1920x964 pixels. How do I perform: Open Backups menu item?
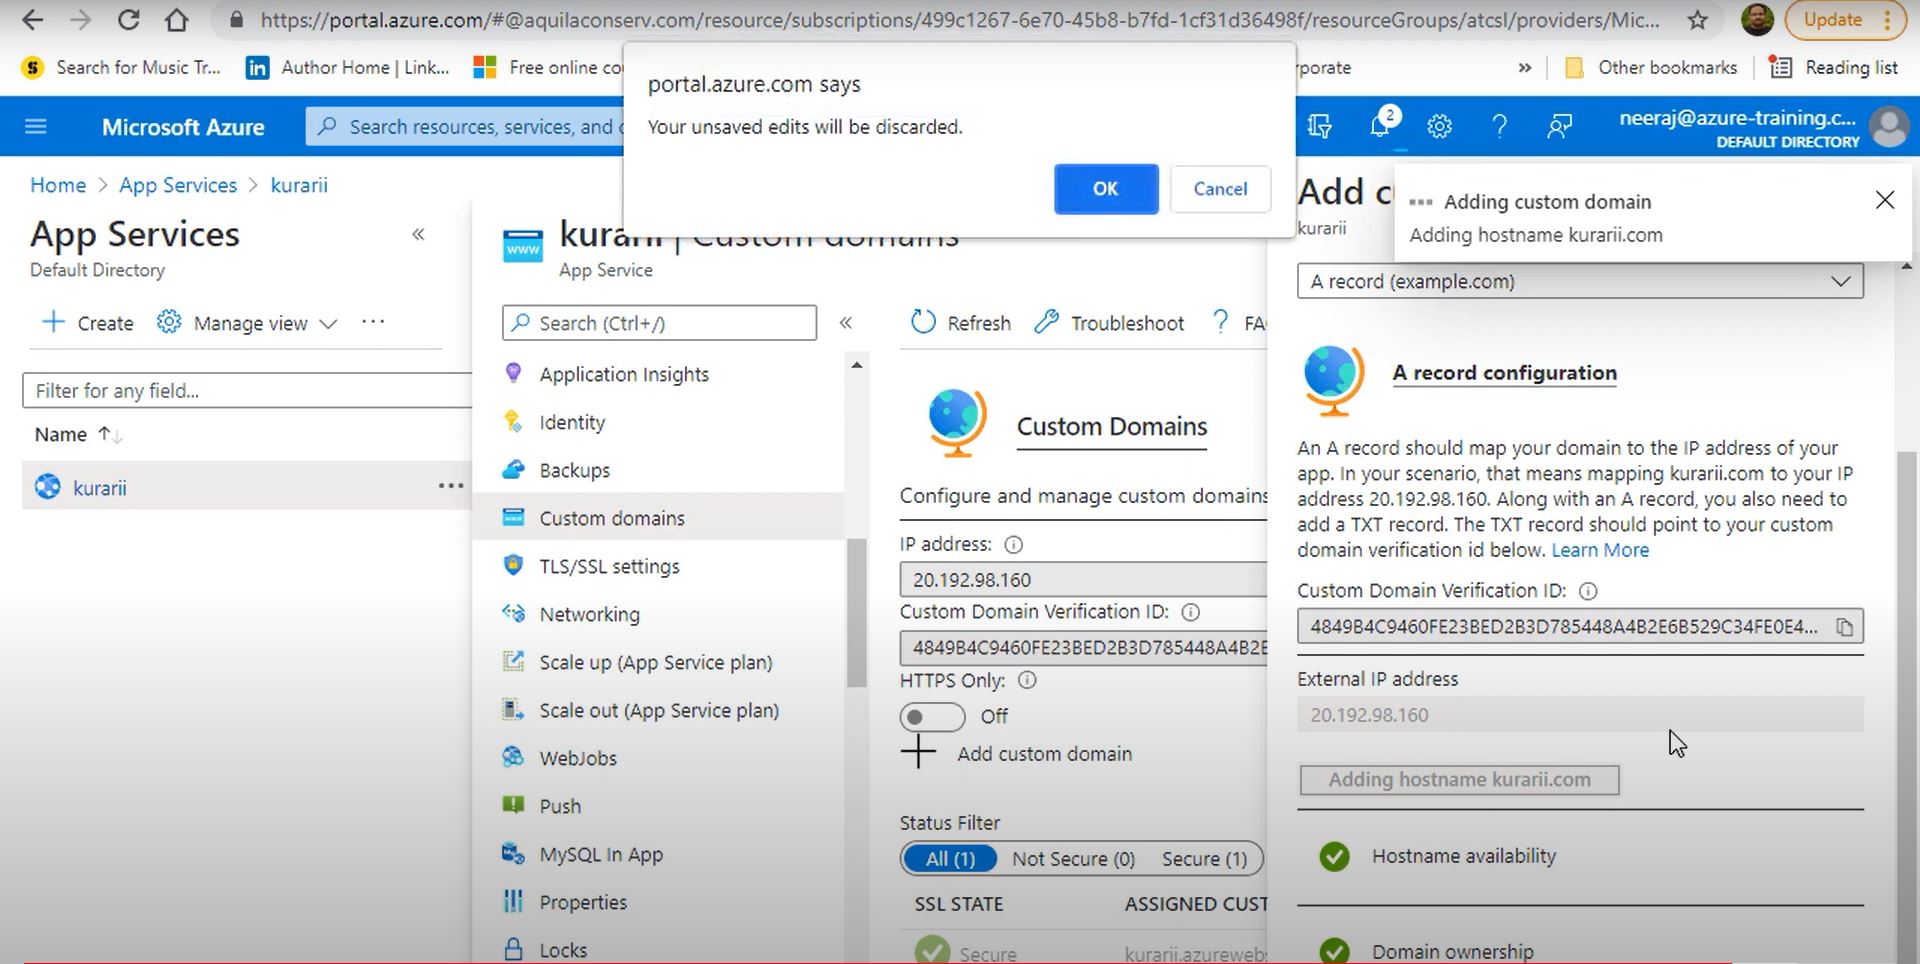point(574,470)
